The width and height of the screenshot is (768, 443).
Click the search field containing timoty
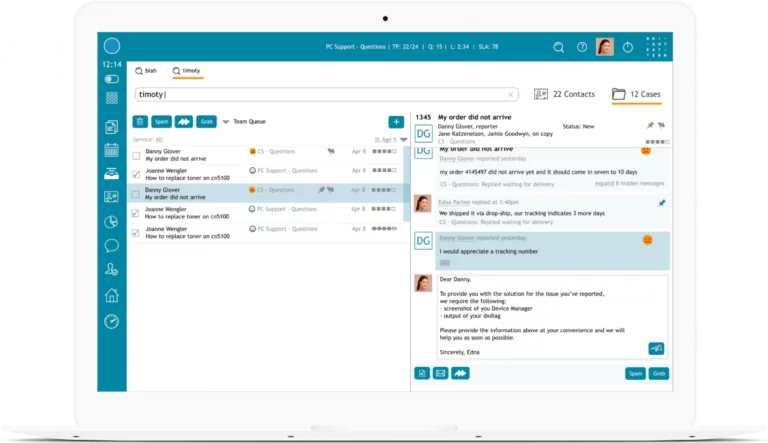(326, 94)
